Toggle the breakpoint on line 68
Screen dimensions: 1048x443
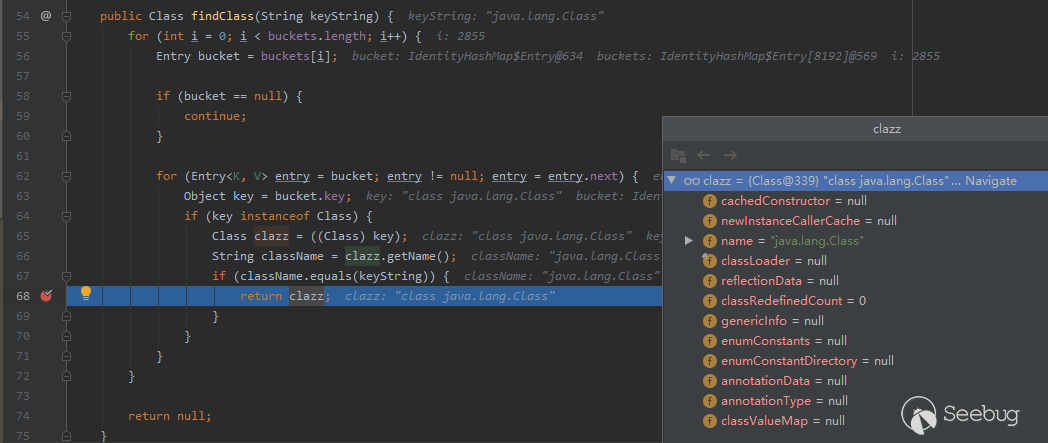coord(45,295)
